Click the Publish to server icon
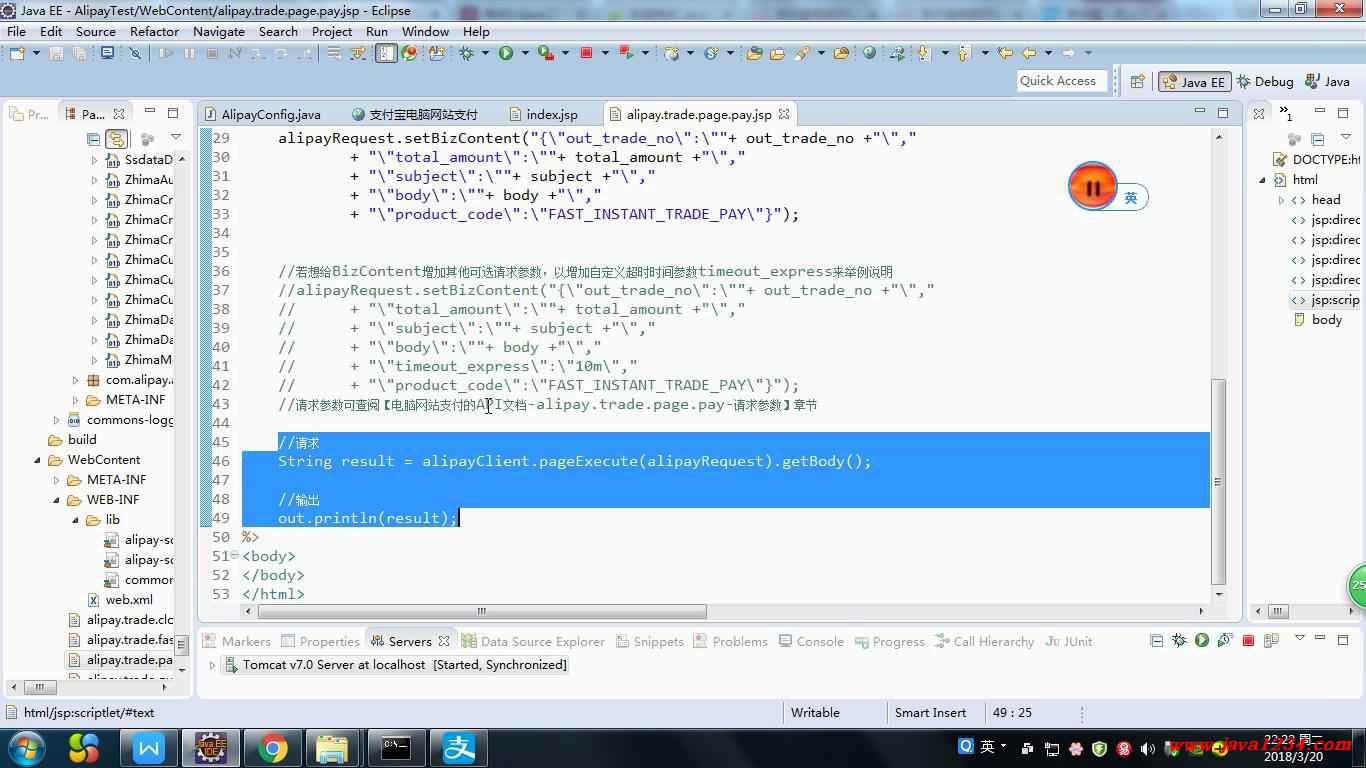 tap(1270, 641)
